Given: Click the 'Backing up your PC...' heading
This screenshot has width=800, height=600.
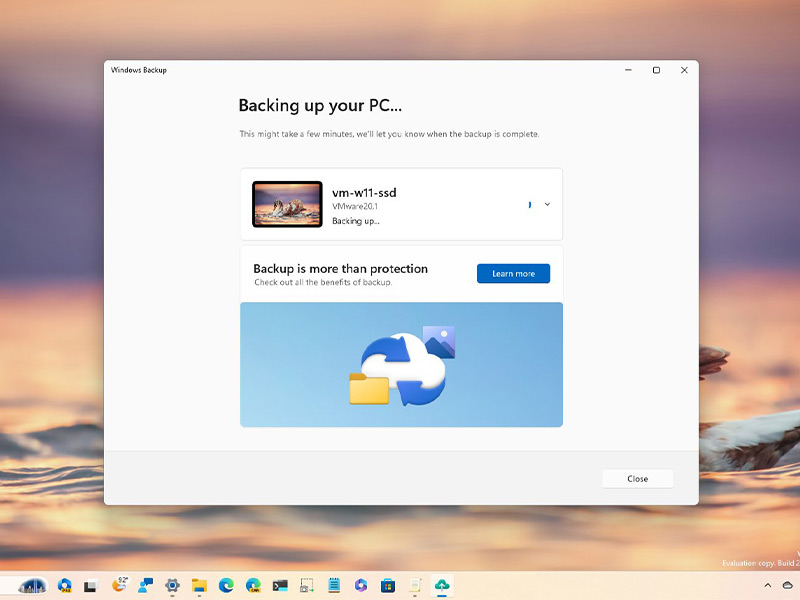Looking at the screenshot, I should pos(320,106).
